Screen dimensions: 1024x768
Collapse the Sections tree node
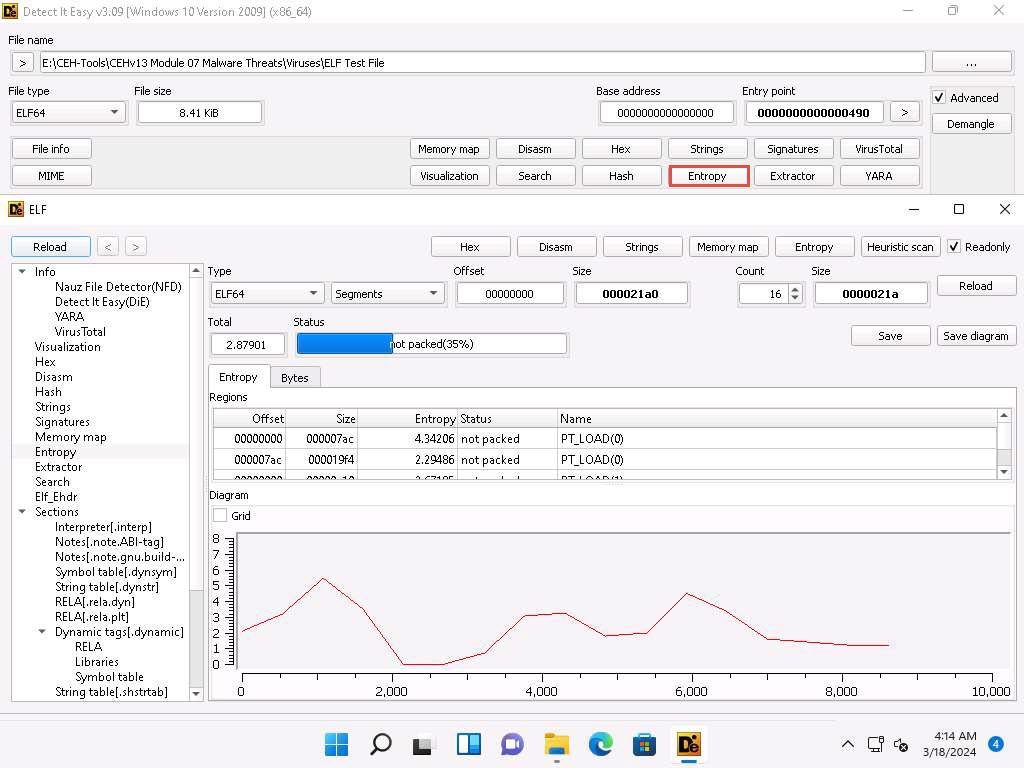point(22,512)
